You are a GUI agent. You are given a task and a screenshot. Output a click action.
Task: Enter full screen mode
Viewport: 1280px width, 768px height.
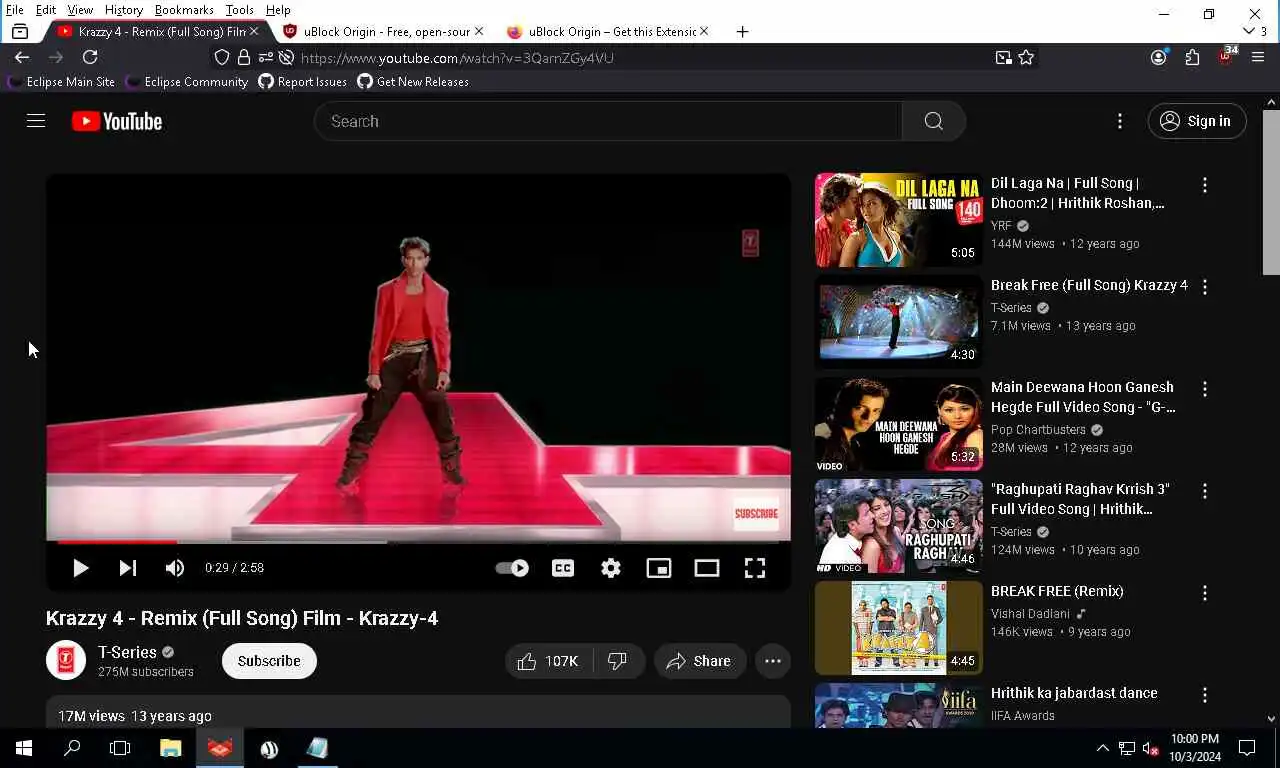pos(755,568)
